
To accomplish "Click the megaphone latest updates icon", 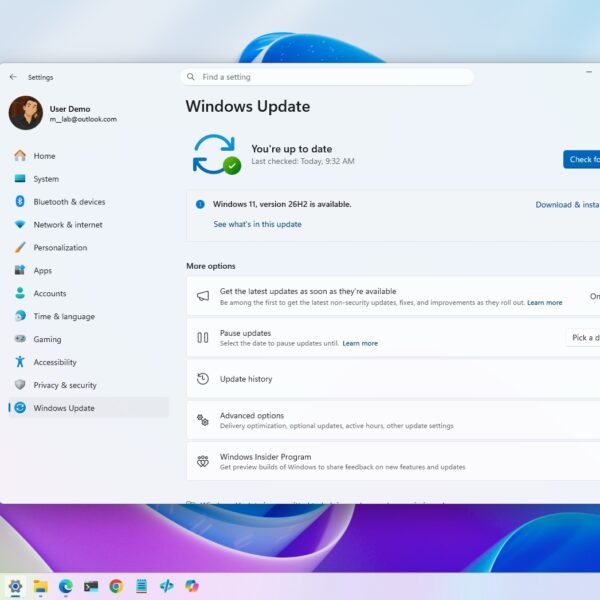I will tap(203, 296).
